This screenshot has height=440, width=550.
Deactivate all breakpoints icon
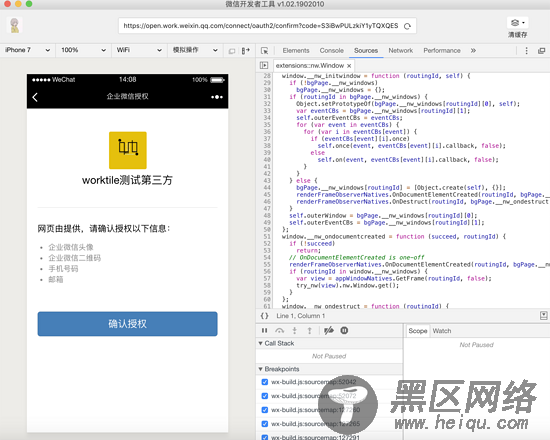point(329,330)
